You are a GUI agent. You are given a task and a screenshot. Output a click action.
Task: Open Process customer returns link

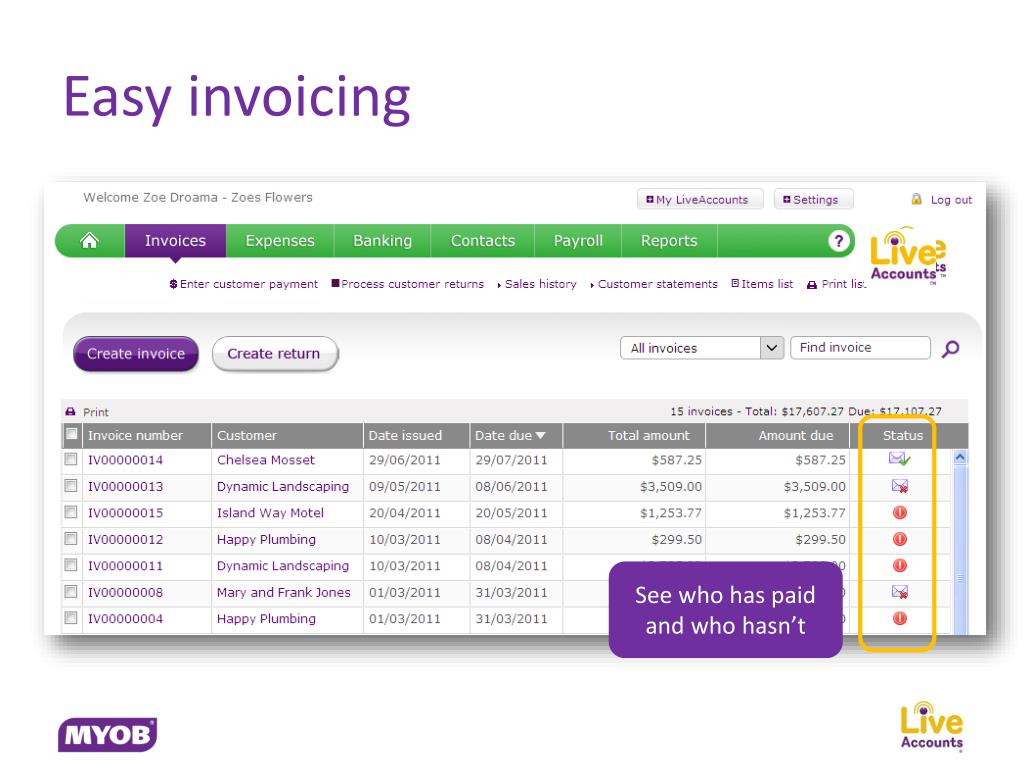point(408,284)
